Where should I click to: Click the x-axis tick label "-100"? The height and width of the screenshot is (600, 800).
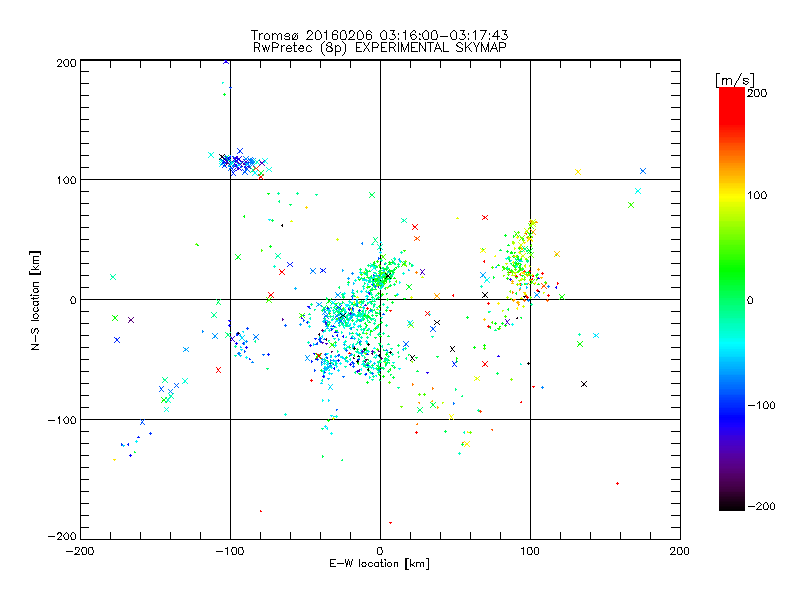tap(230, 551)
